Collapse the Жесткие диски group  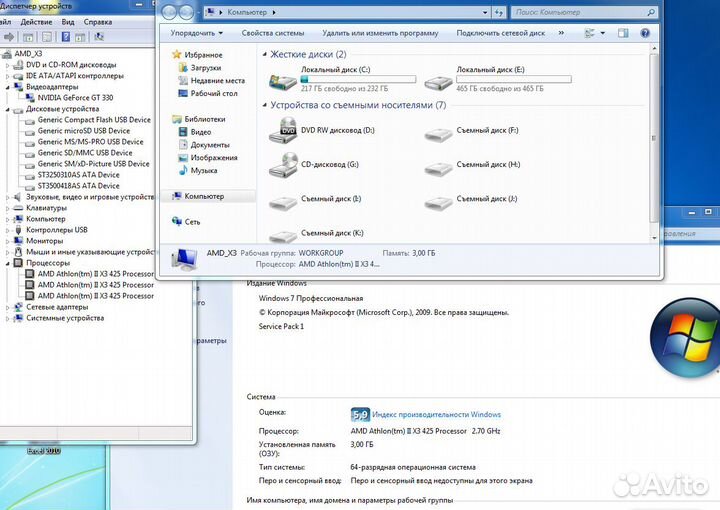tap(264, 55)
